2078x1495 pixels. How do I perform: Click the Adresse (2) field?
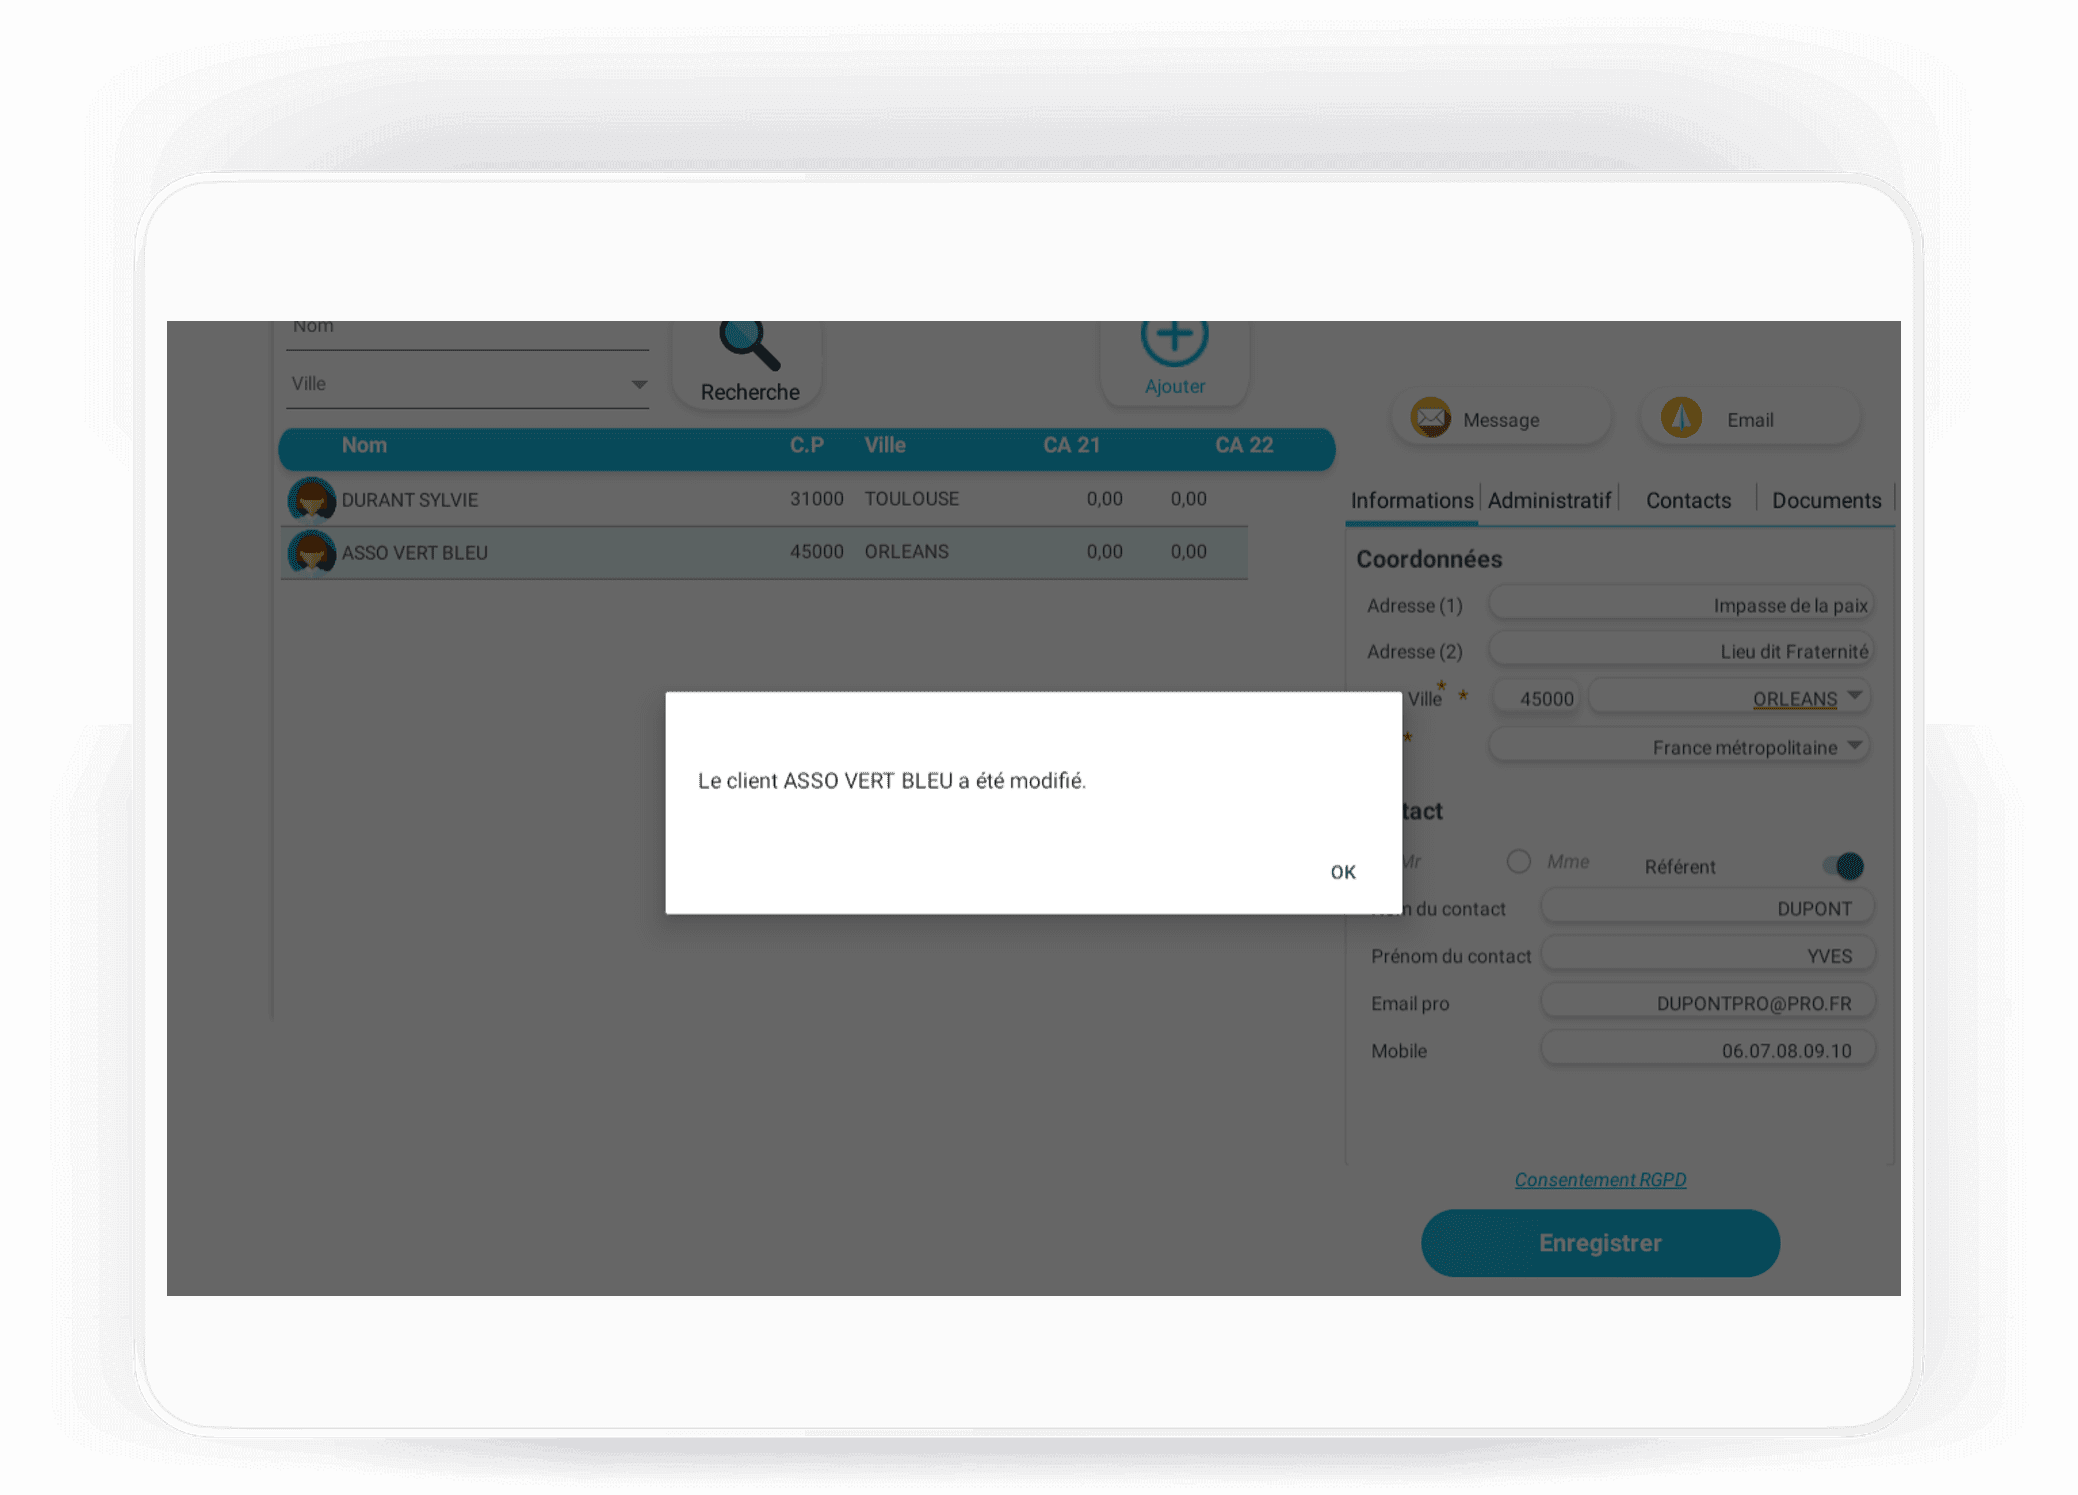click(x=1680, y=650)
